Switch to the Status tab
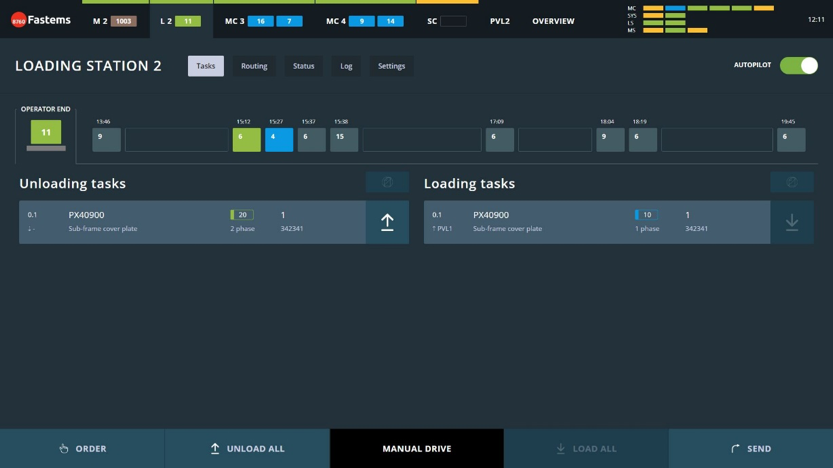The width and height of the screenshot is (833, 468). 303,66
